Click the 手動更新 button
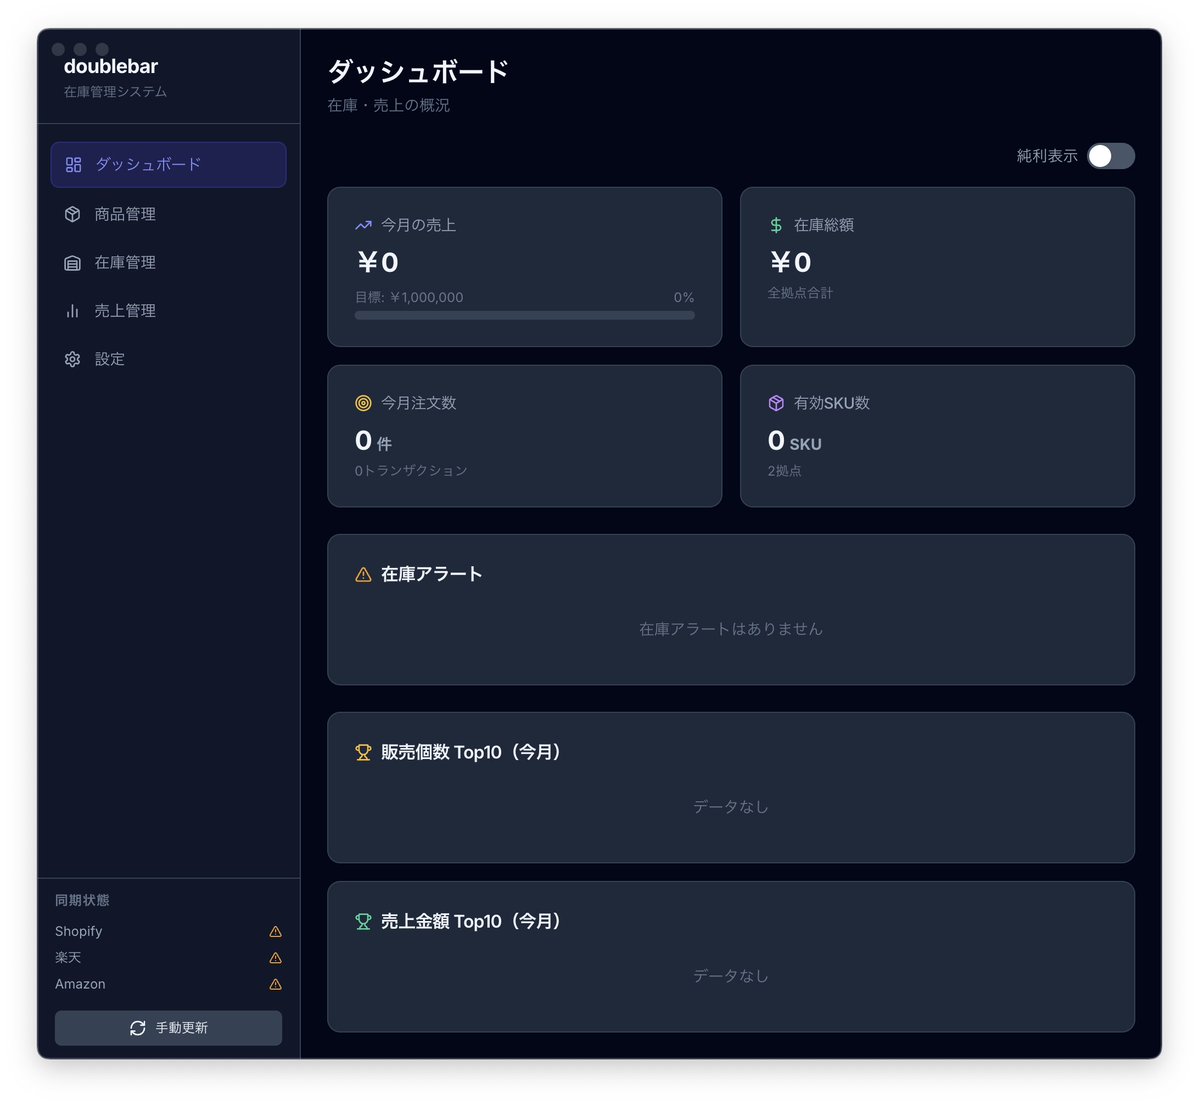Image resolution: width=1199 pixels, height=1105 pixels. (x=168, y=1028)
